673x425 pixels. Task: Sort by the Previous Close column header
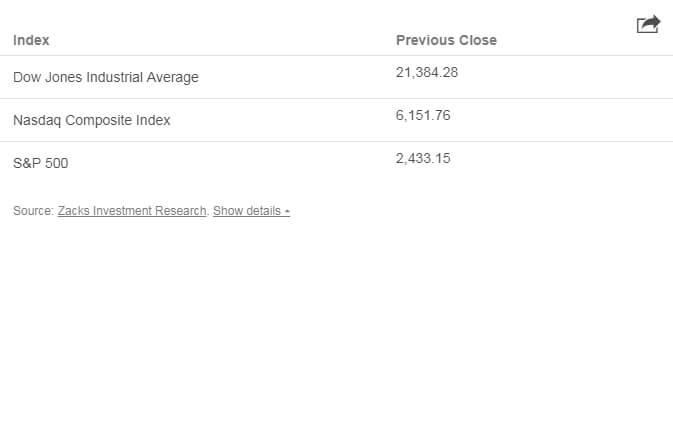point(446,40)
